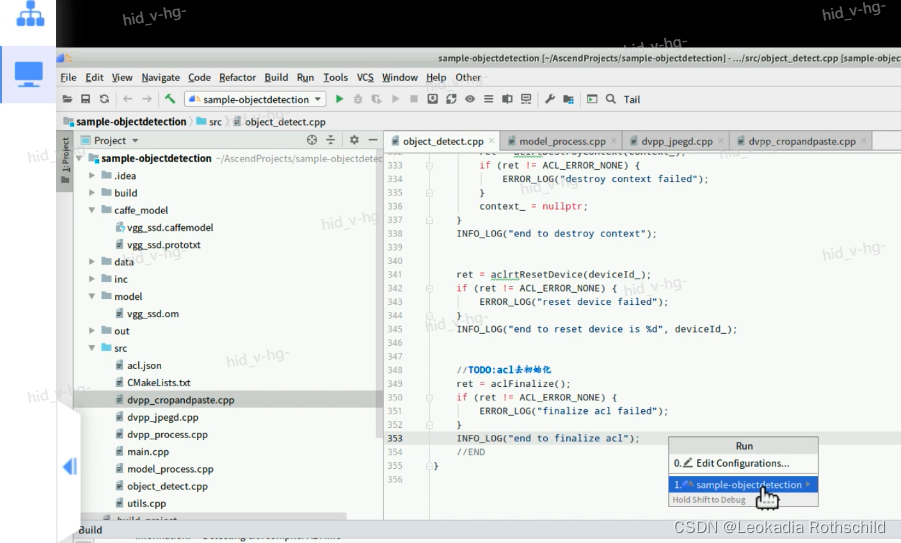901x543 pixels.
Task: Expand the out folder
Action: tap(91, 330)
